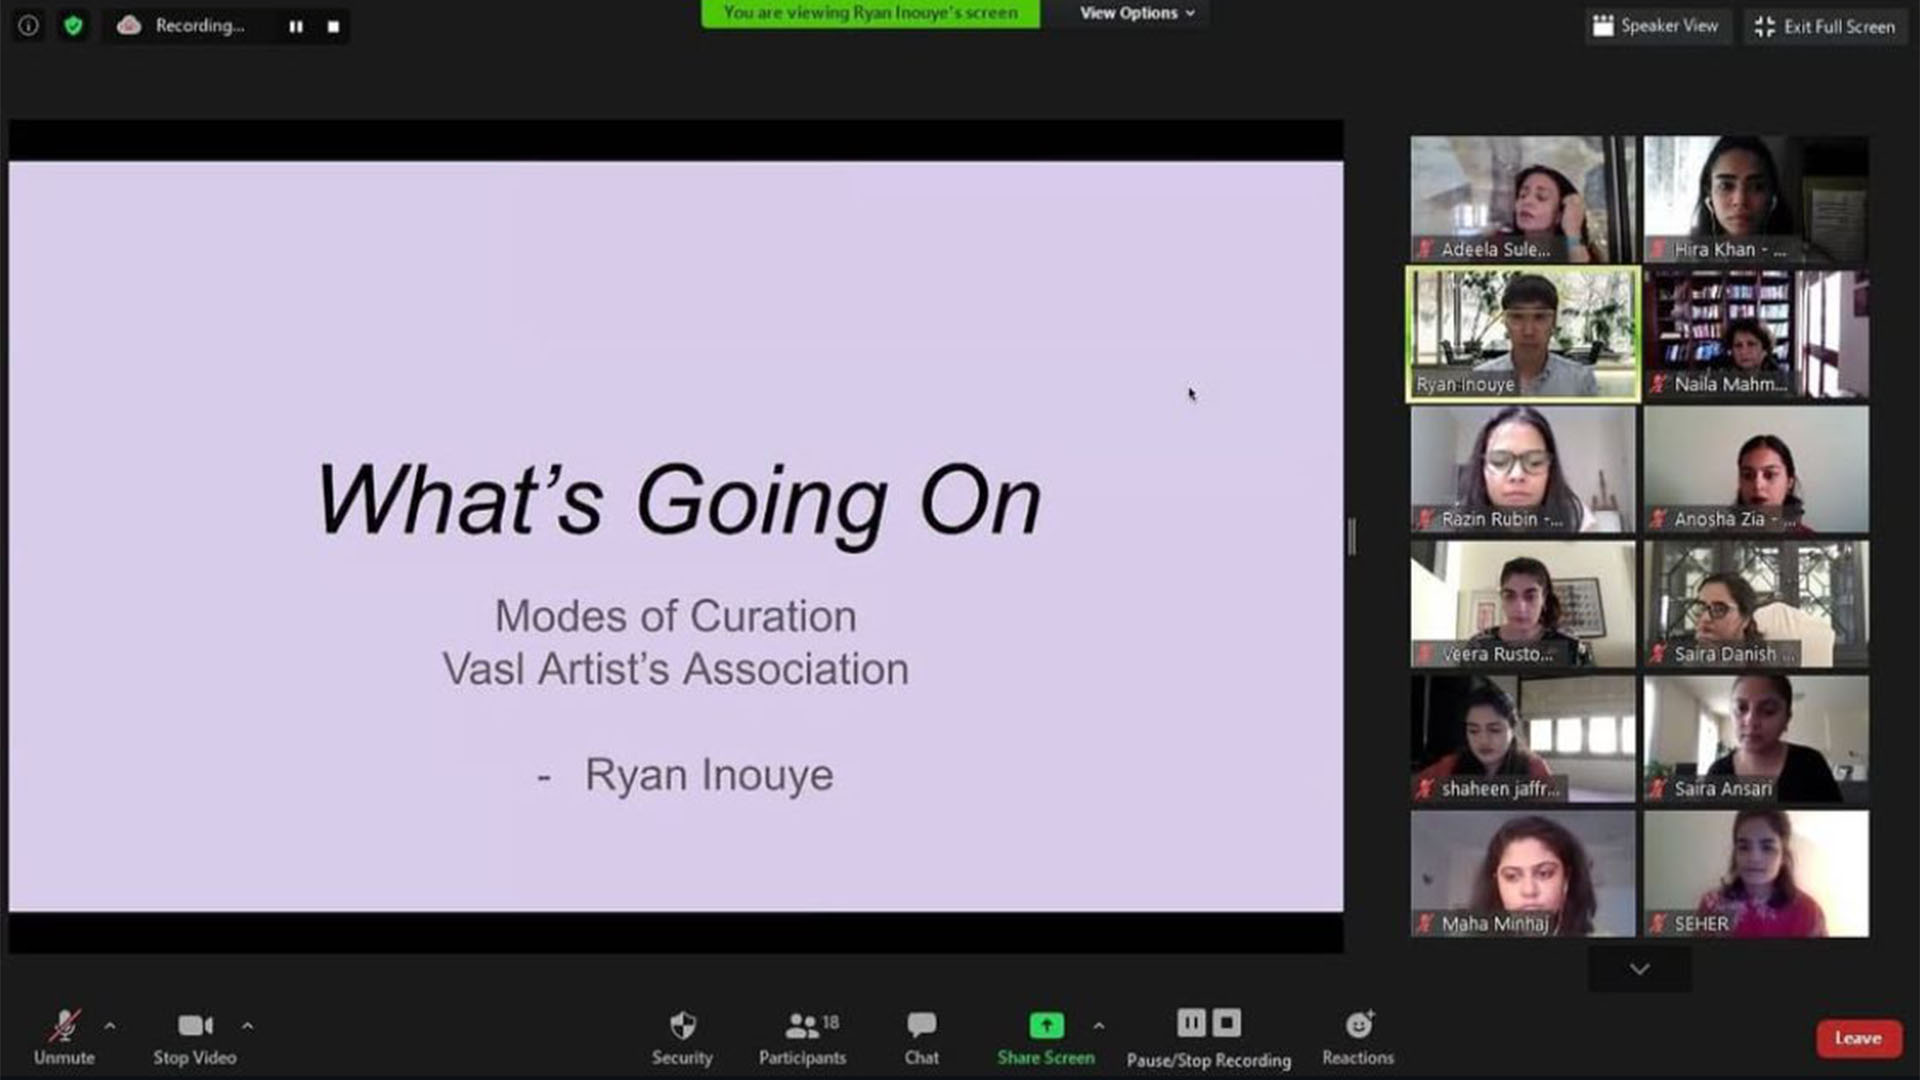Image resolution: width=1920 pixels, height=1080 pixels.
Task: Exit Full Screen mode
Action: point(1825,27)
